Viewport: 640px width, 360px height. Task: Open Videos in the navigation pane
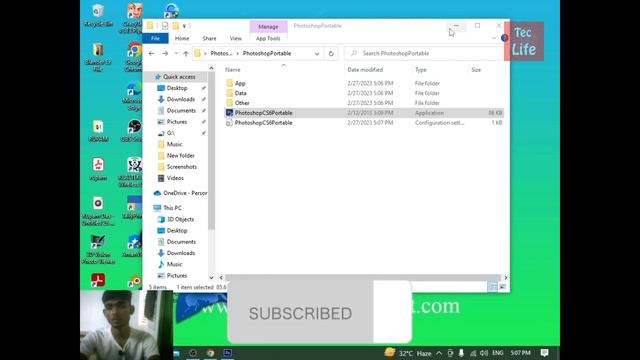(175, 178)
